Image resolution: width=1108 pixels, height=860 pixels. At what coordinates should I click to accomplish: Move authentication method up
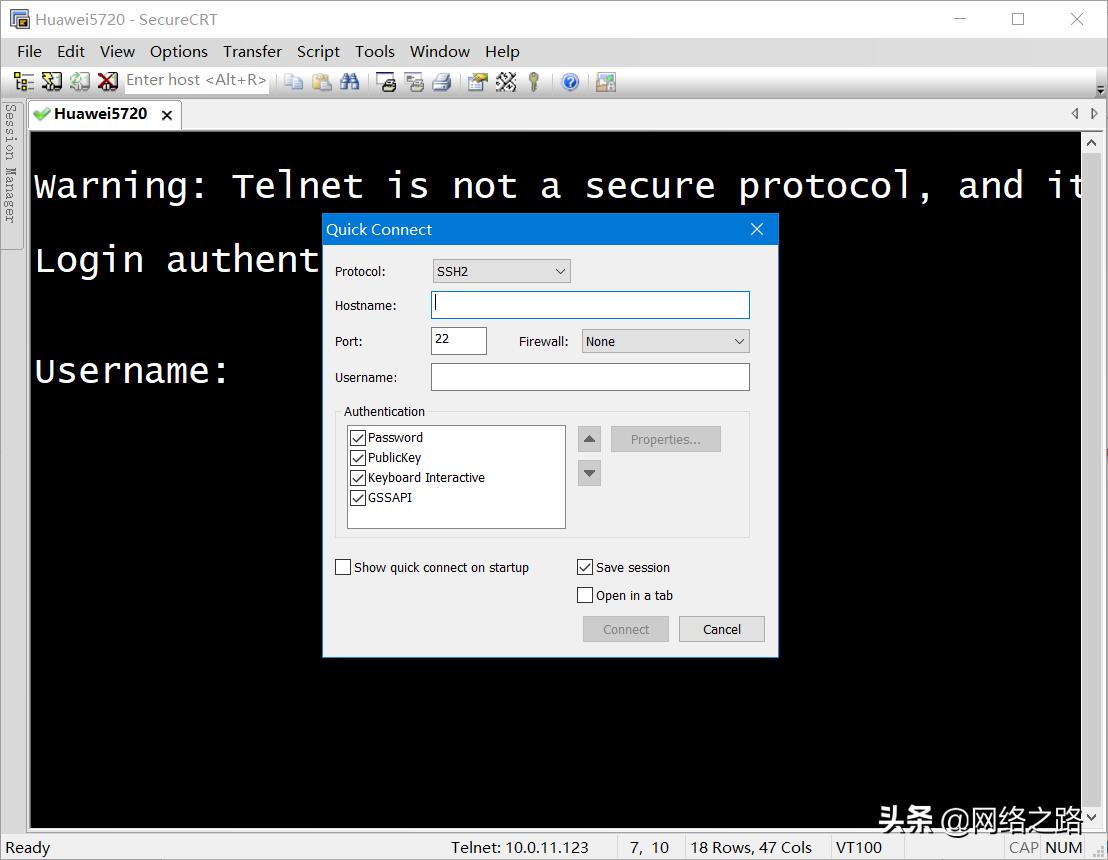pos(589,439)
